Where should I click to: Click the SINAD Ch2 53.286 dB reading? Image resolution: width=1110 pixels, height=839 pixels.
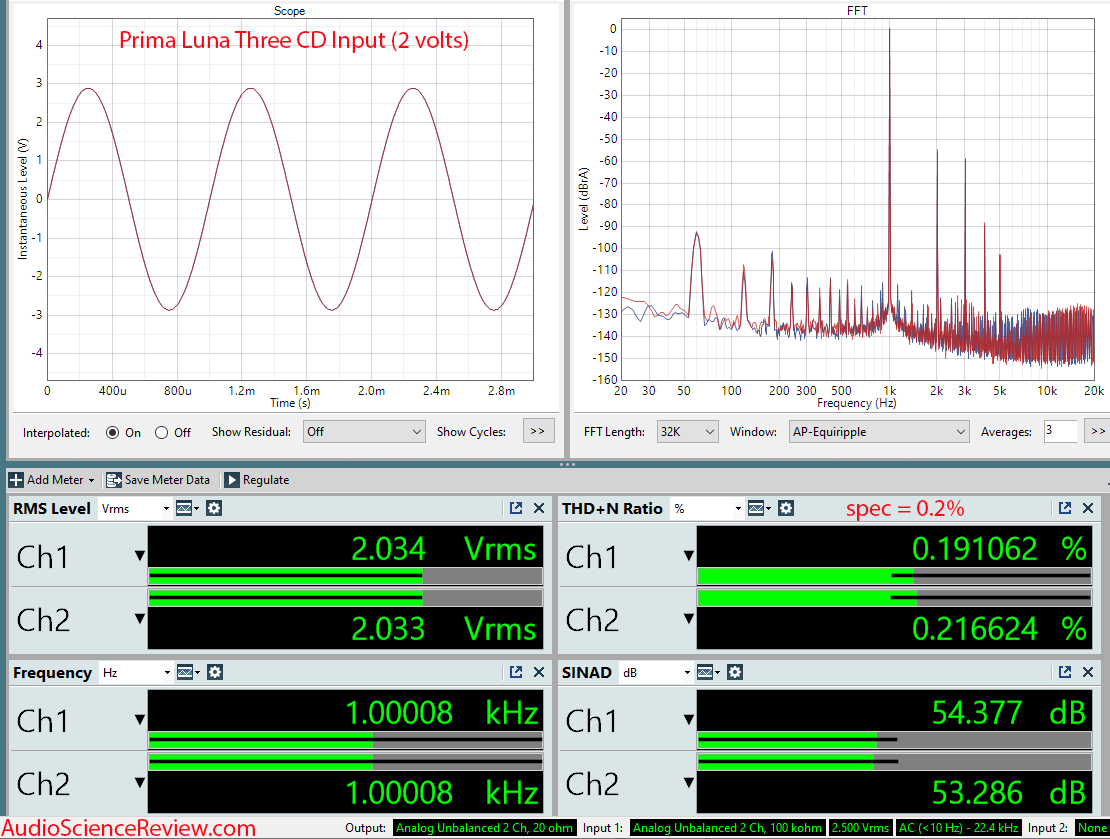pos(1009,792)
